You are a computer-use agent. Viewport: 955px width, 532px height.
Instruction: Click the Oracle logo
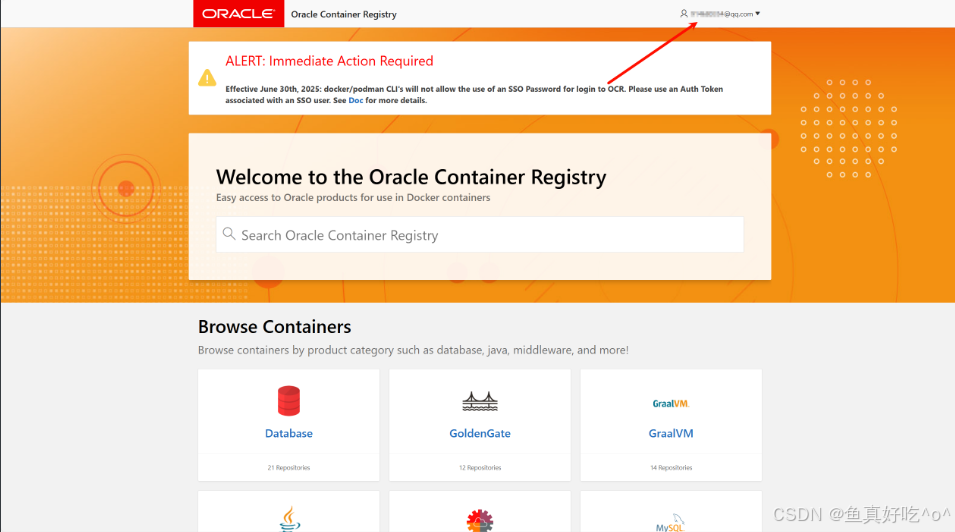pos(238,13)
